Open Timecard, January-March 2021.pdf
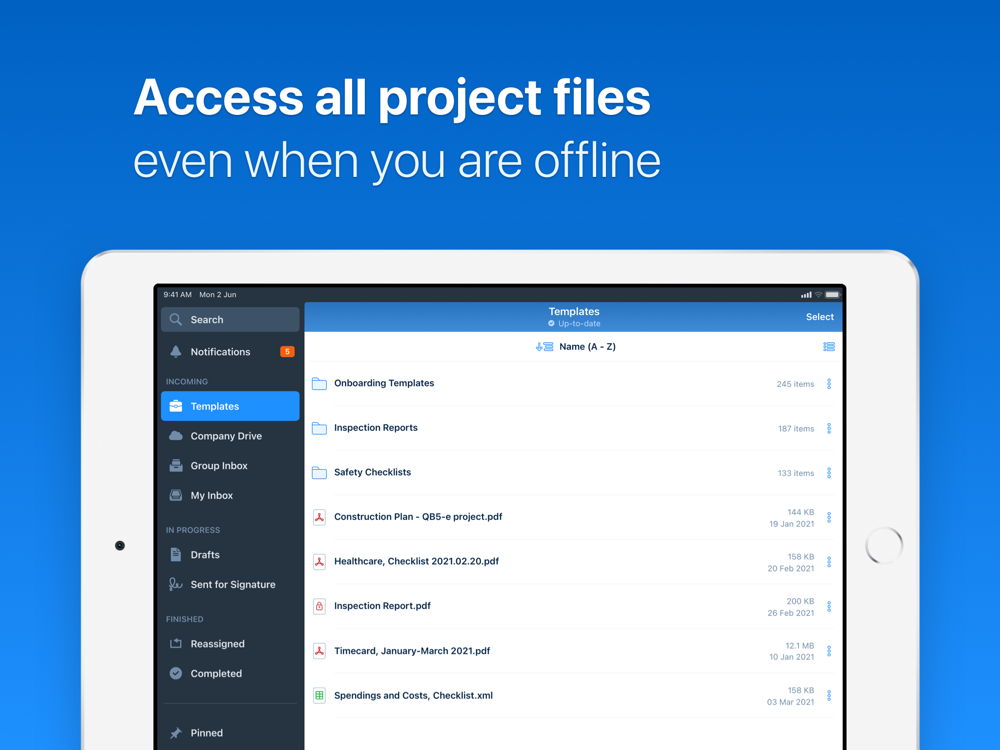 (573, 651)
